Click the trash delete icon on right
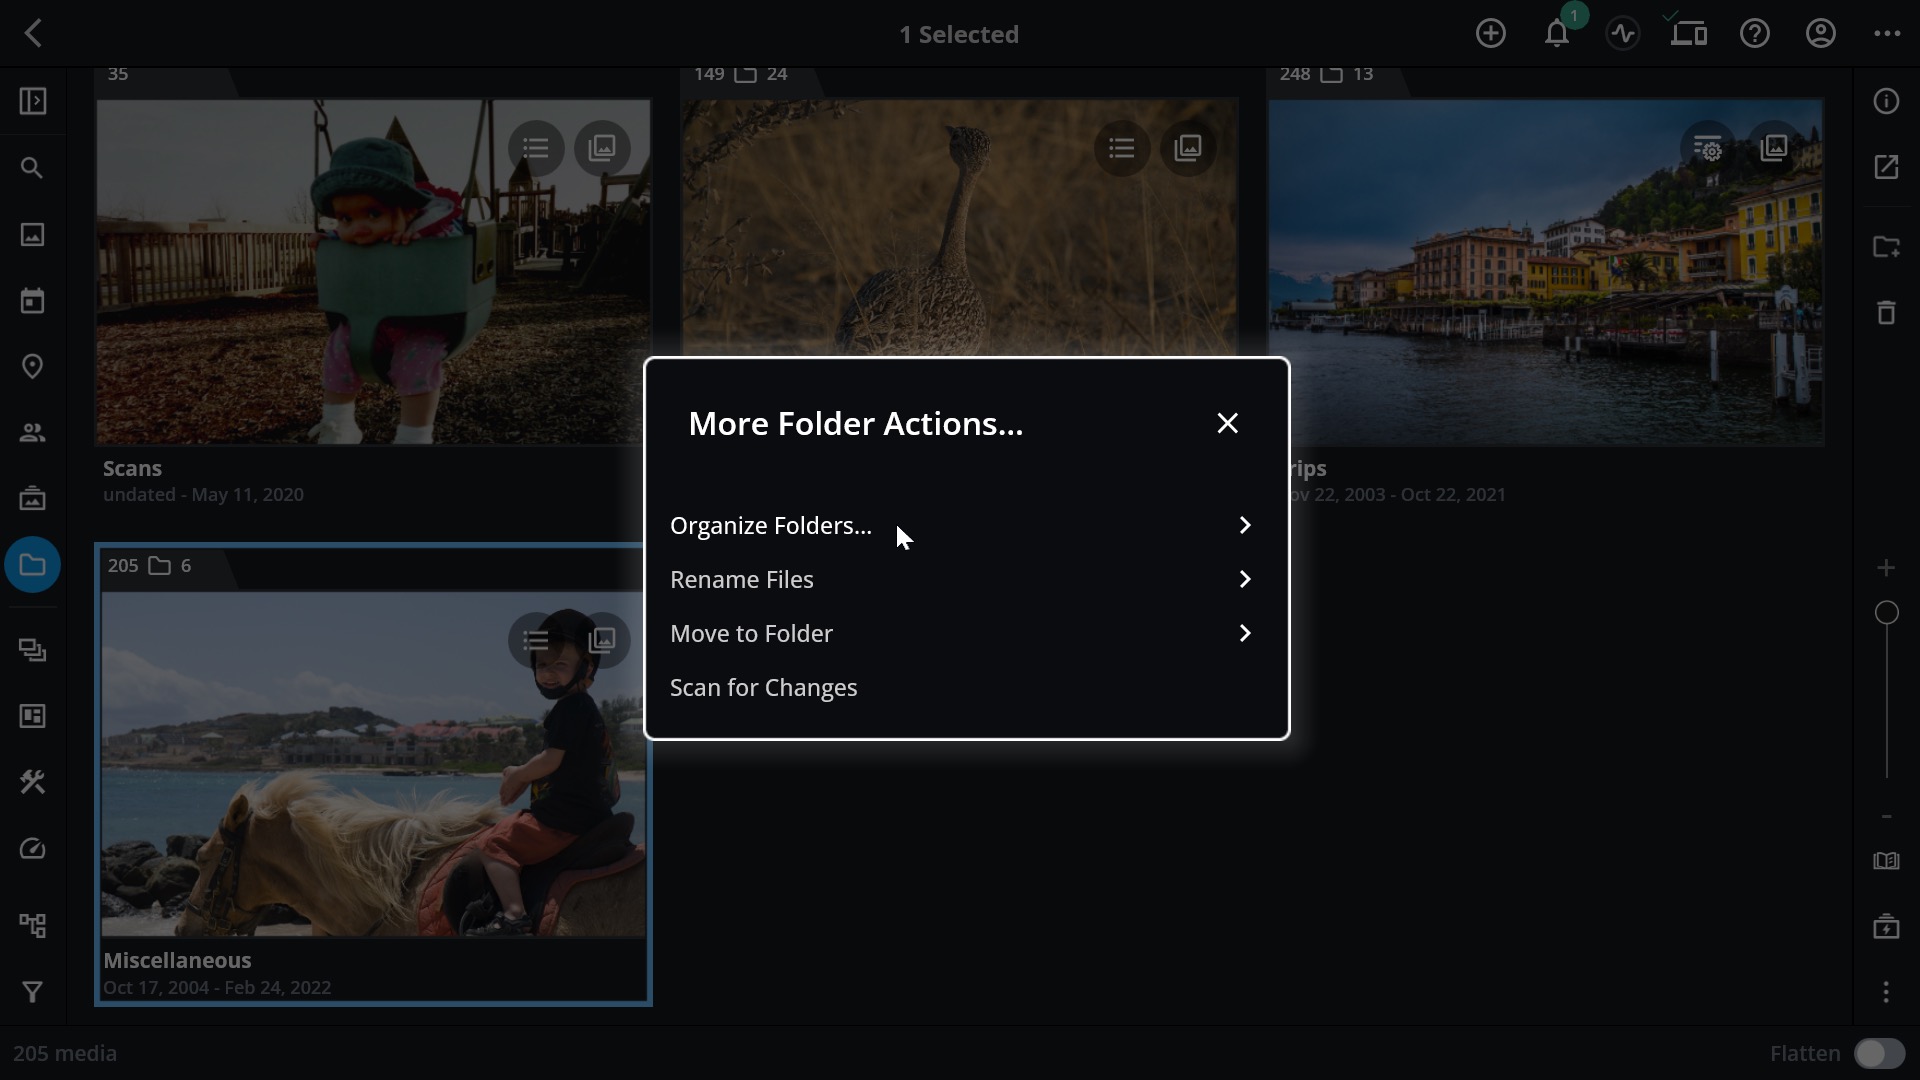 pos(1886,313)
